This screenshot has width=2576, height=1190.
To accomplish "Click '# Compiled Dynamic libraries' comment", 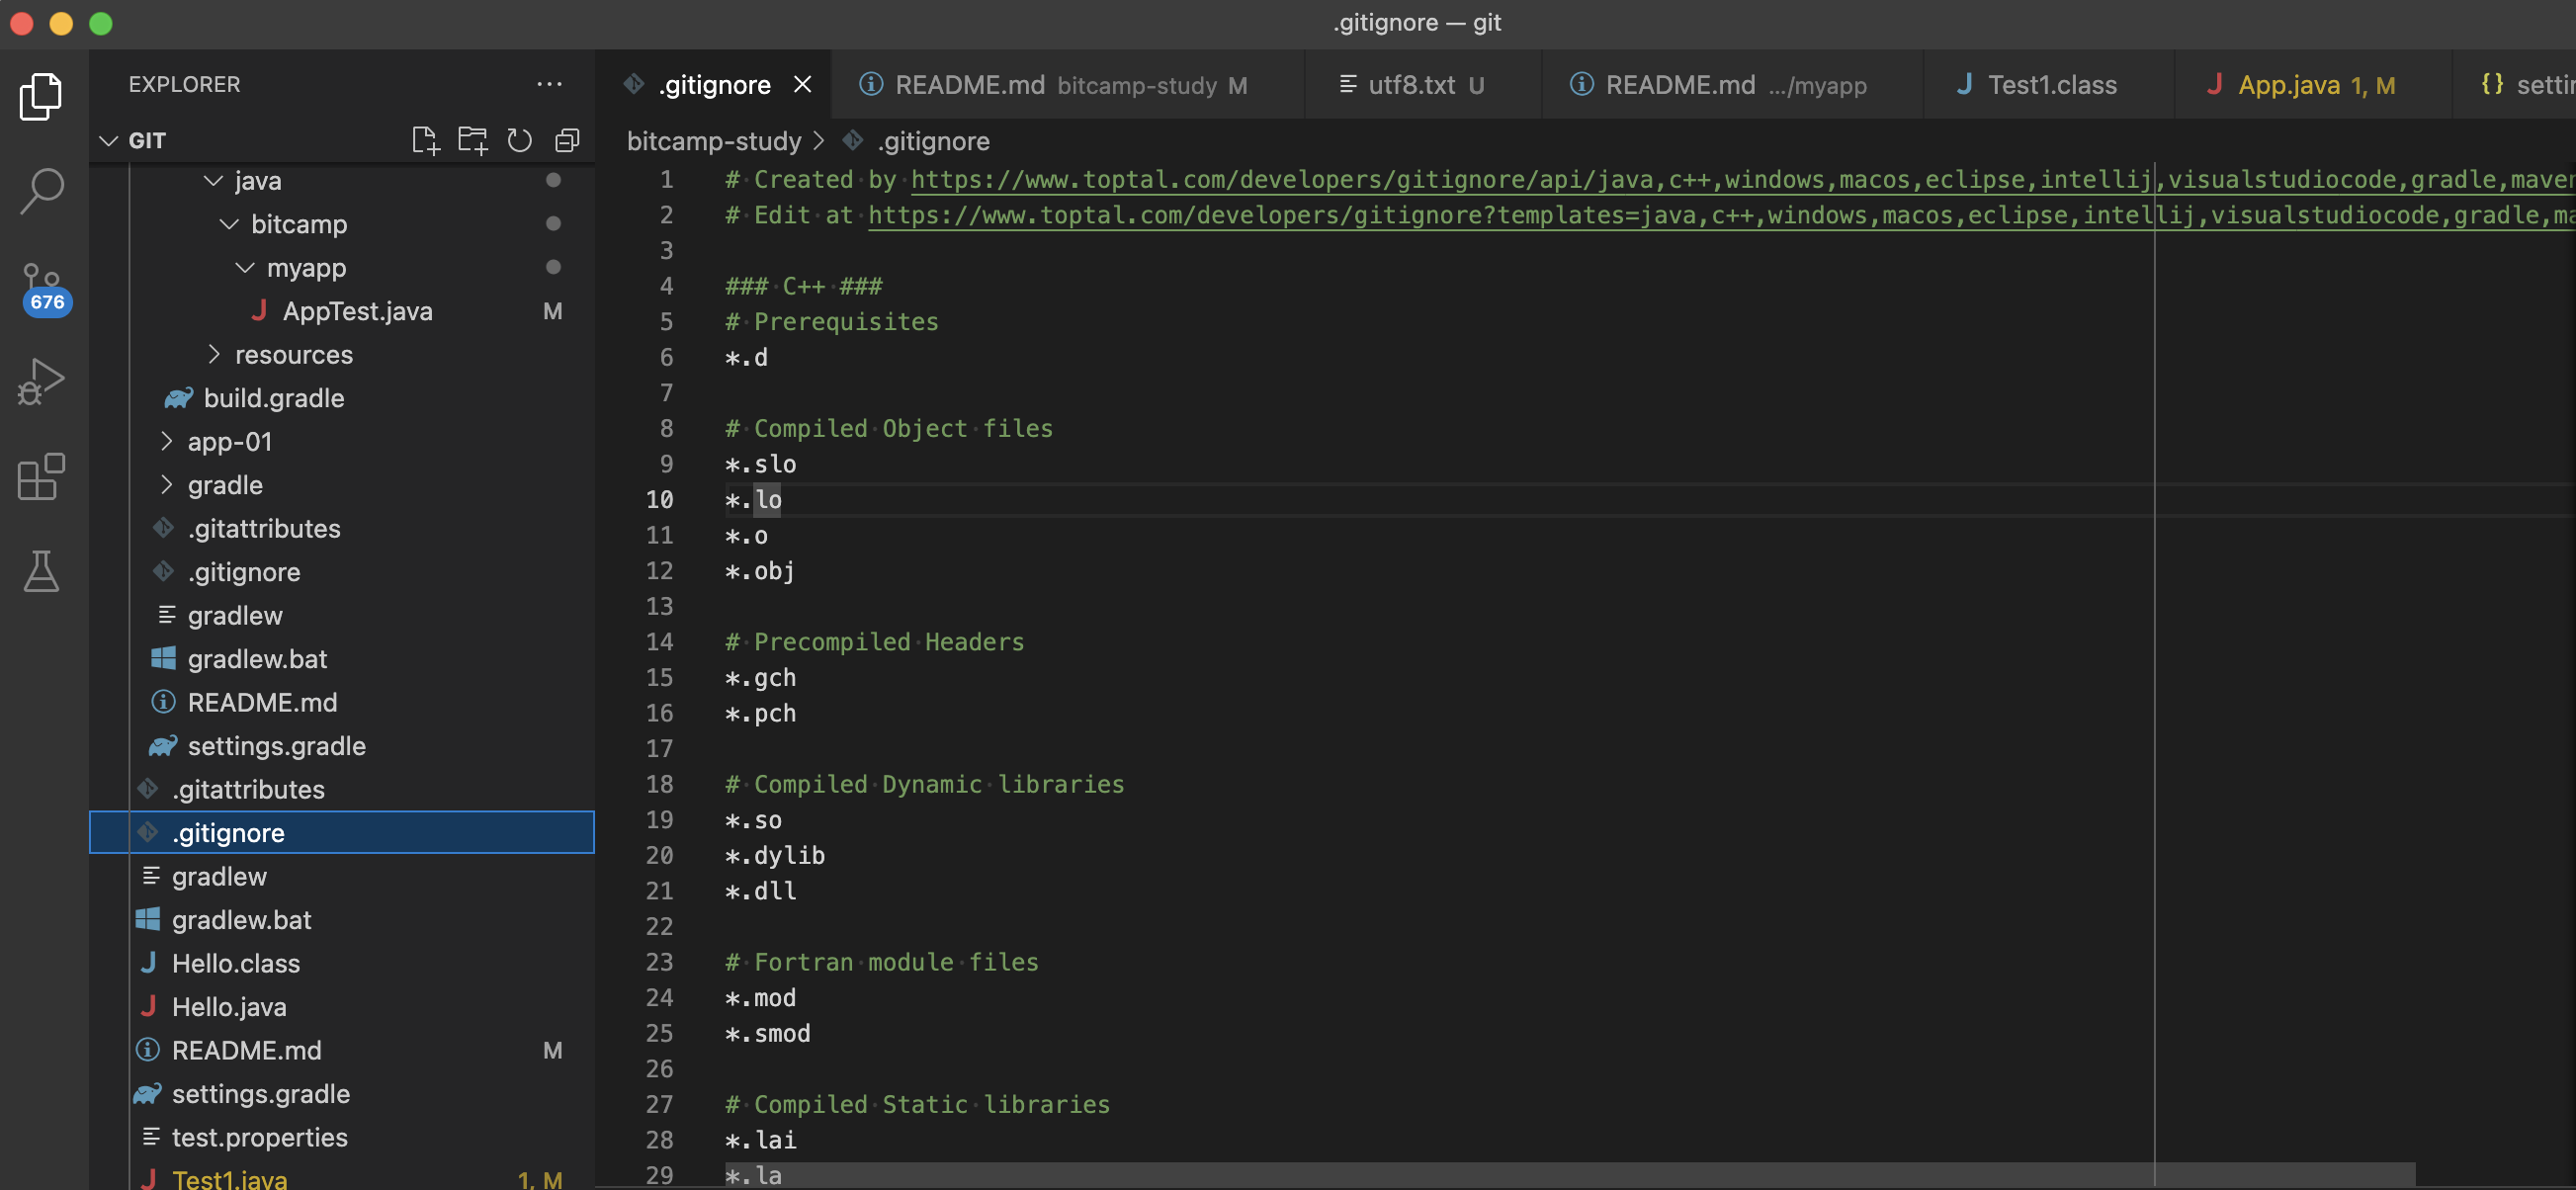I will (x=924, y=784).
